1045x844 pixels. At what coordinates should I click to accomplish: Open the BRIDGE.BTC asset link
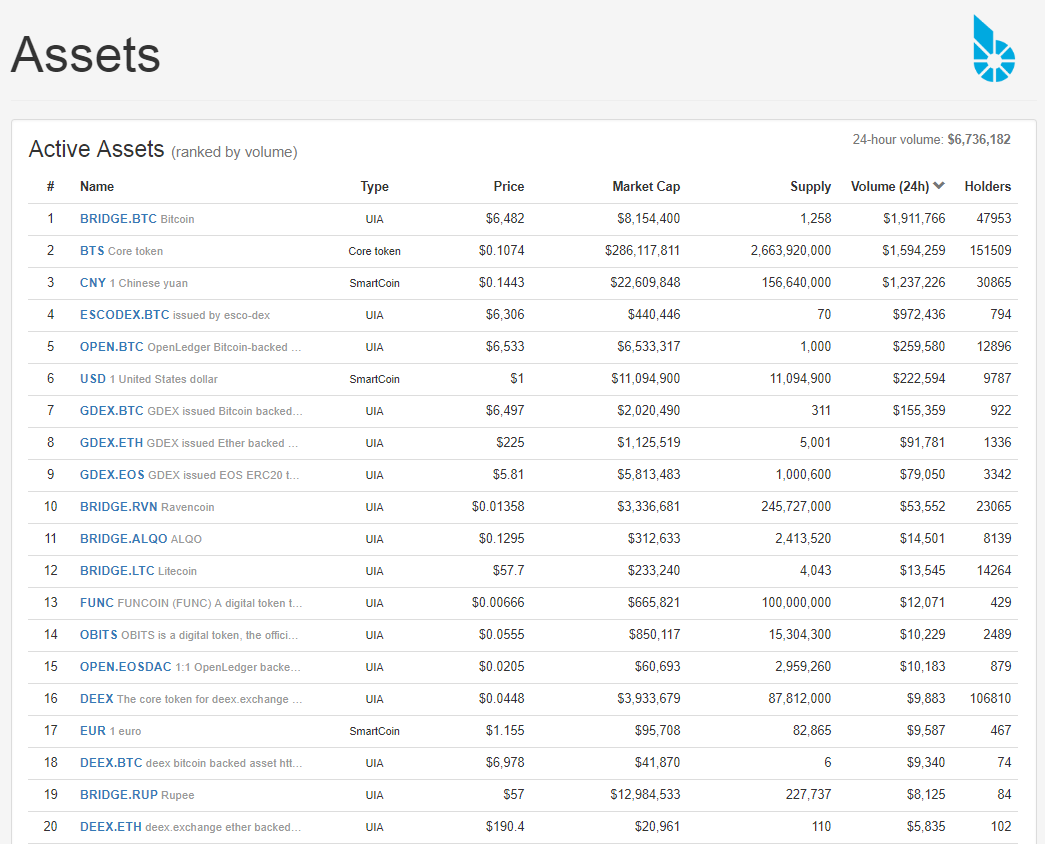coord(118,219)
